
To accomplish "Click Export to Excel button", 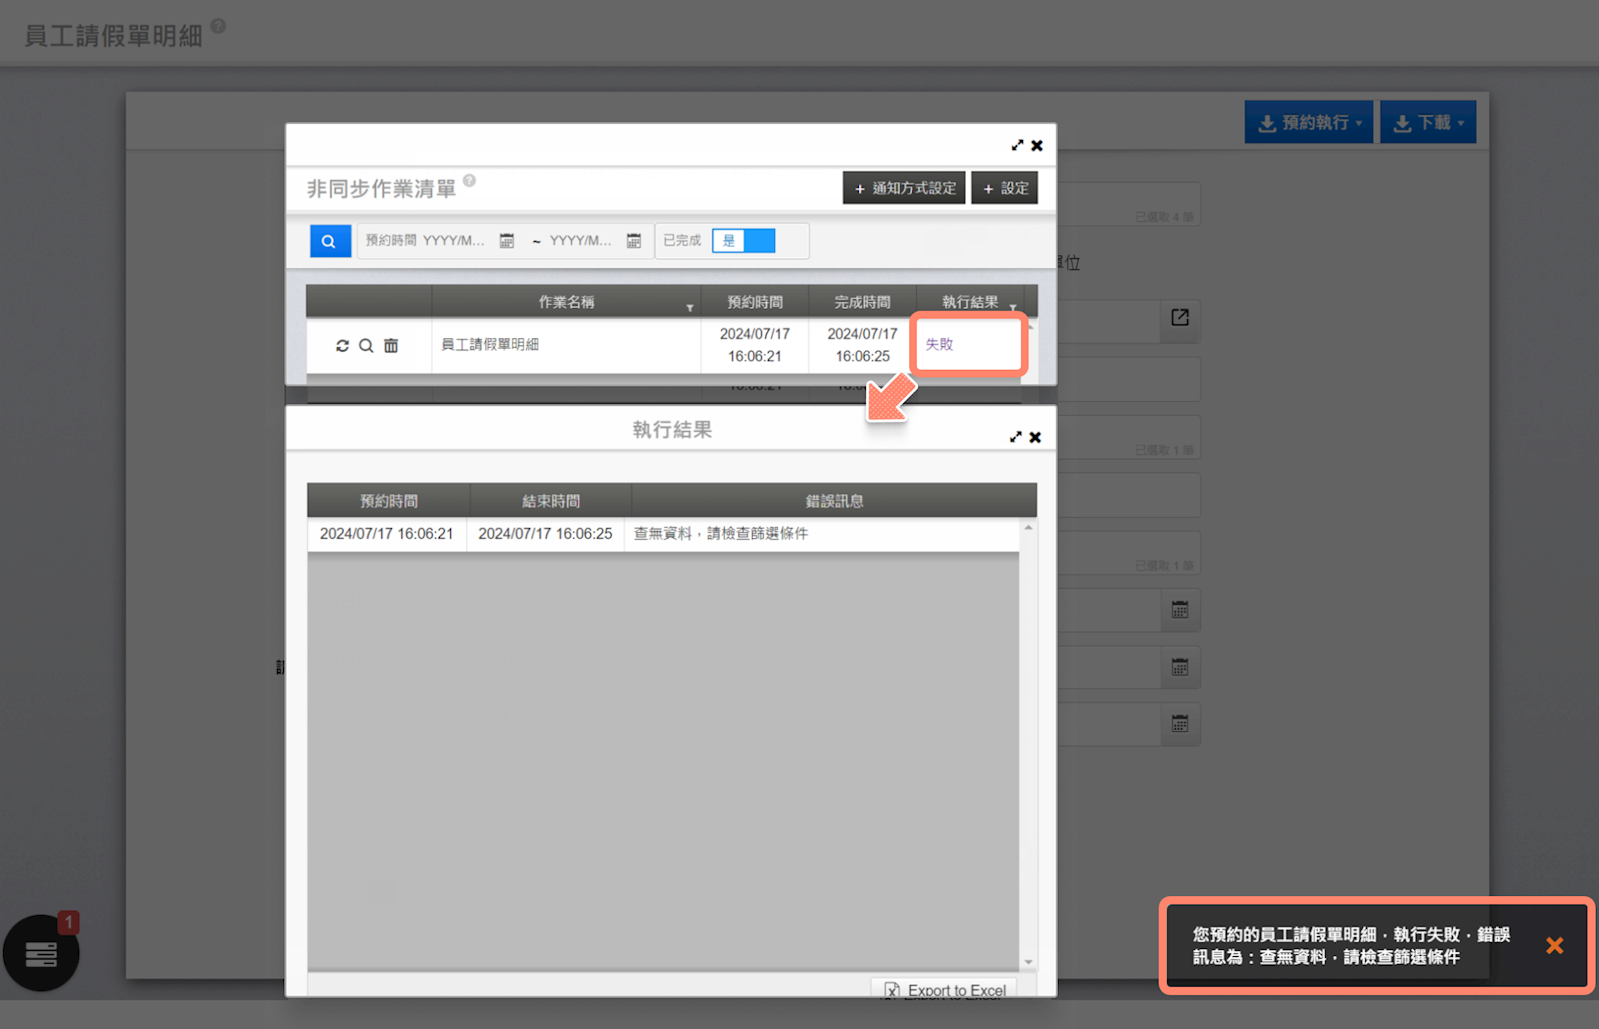I will (945, 990).
